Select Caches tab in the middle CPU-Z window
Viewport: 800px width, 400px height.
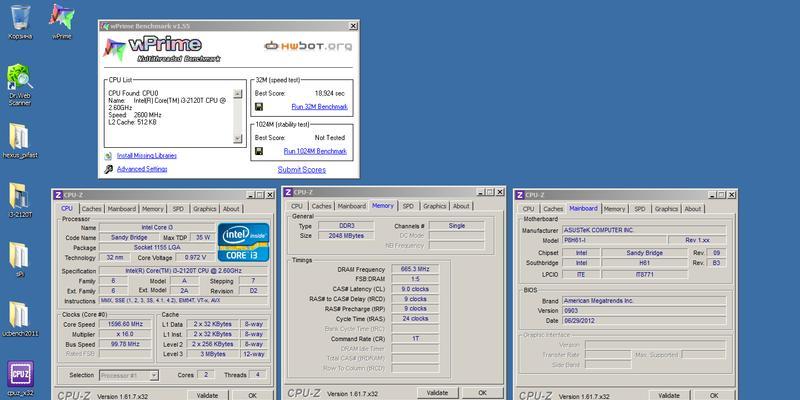(x=321, y=206)
